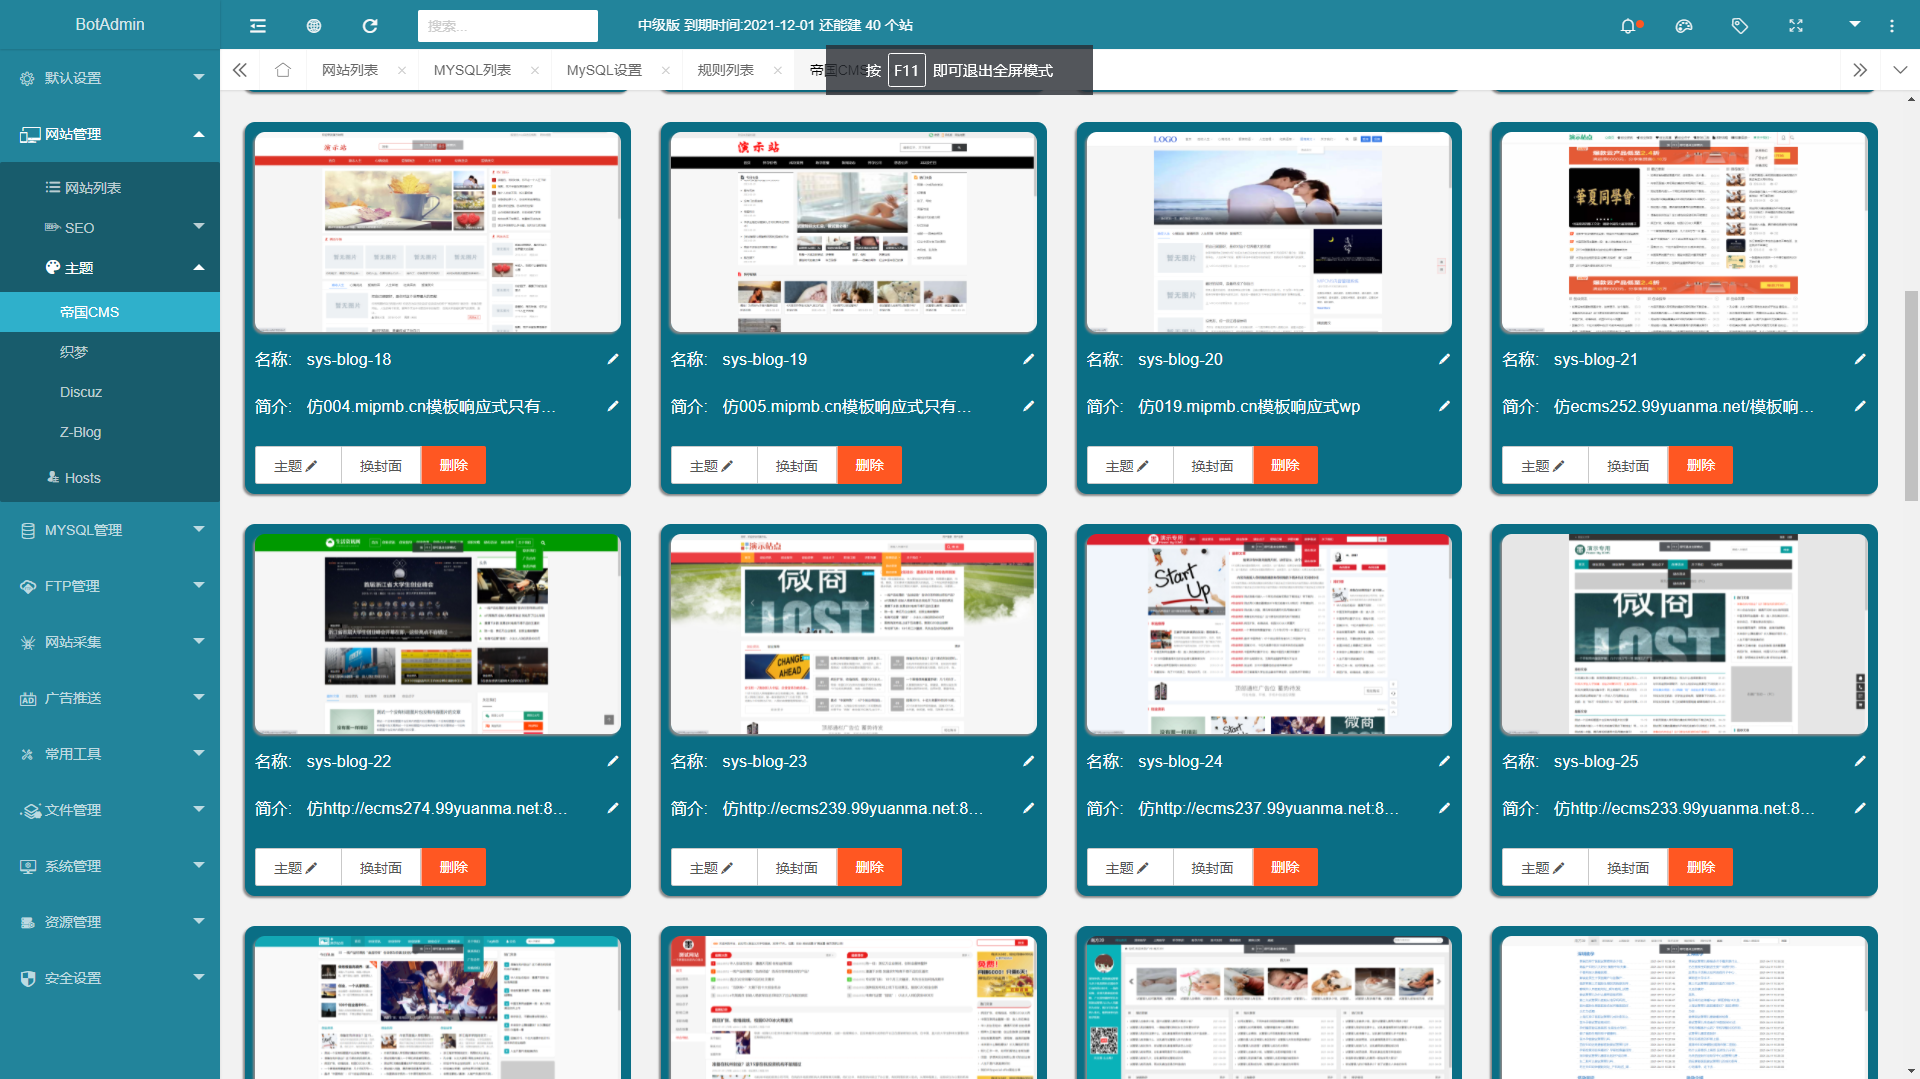Delete theme sys-blog-20
The image size is (1920, 1079).
coord(1285,466)
